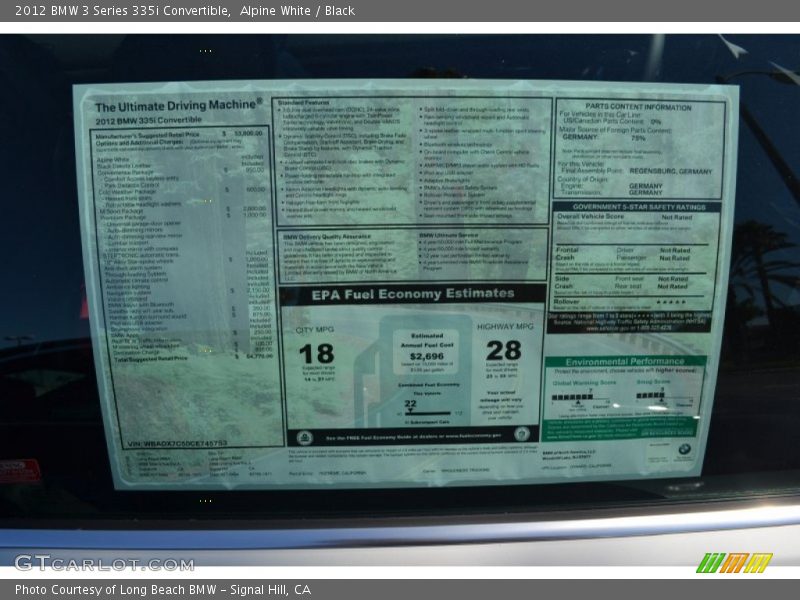Click the 'Frontal Crash' rating label
The height and width of the screenshot is (600, 800).
pos(567,254)
